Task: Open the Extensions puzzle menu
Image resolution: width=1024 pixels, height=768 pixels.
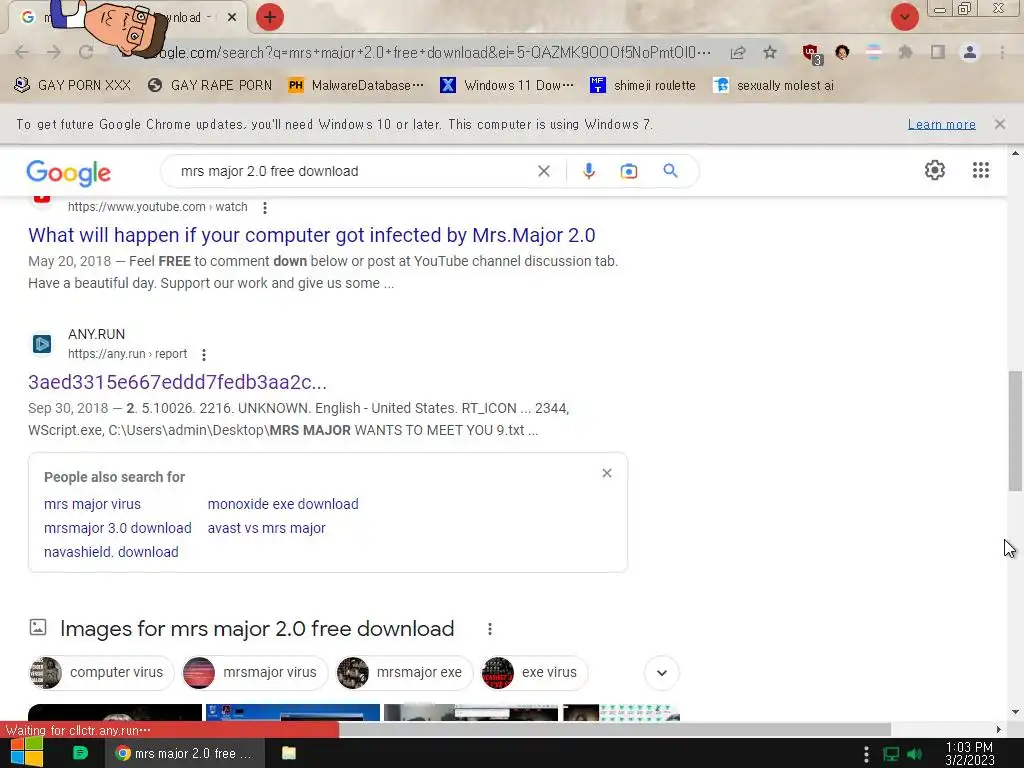Action: point(906,52)
